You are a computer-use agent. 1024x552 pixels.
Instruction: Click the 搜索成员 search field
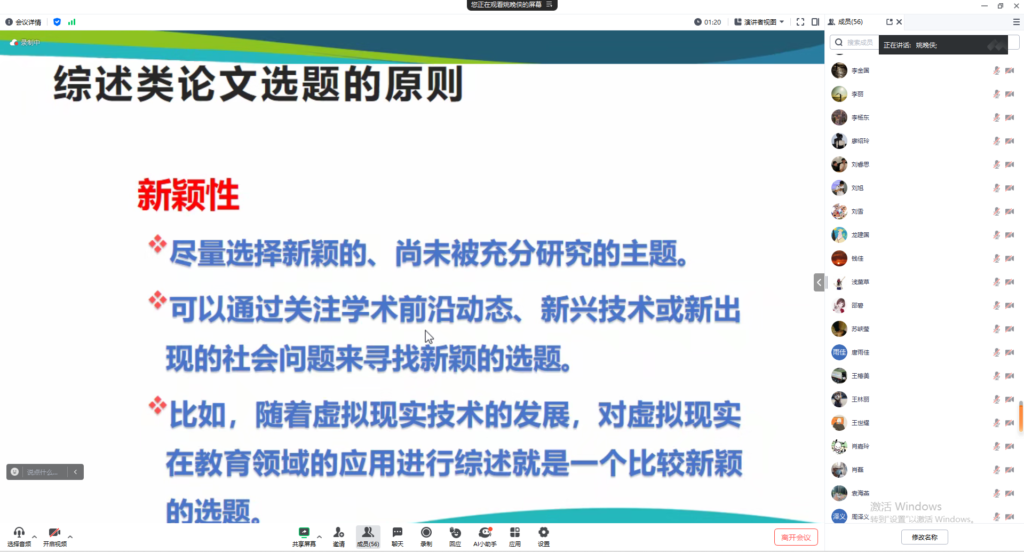[858, 43]
